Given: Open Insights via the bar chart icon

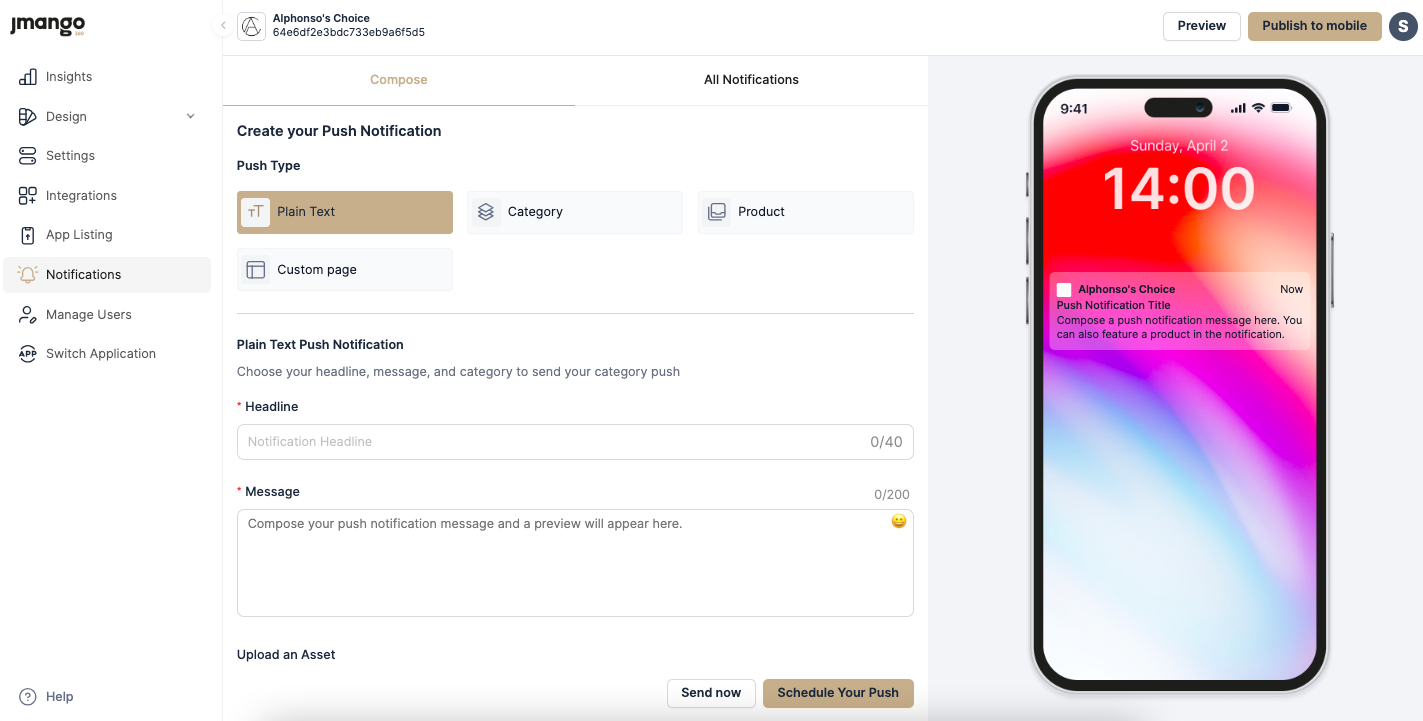Looking at the screenshot, I should point(28,77).
